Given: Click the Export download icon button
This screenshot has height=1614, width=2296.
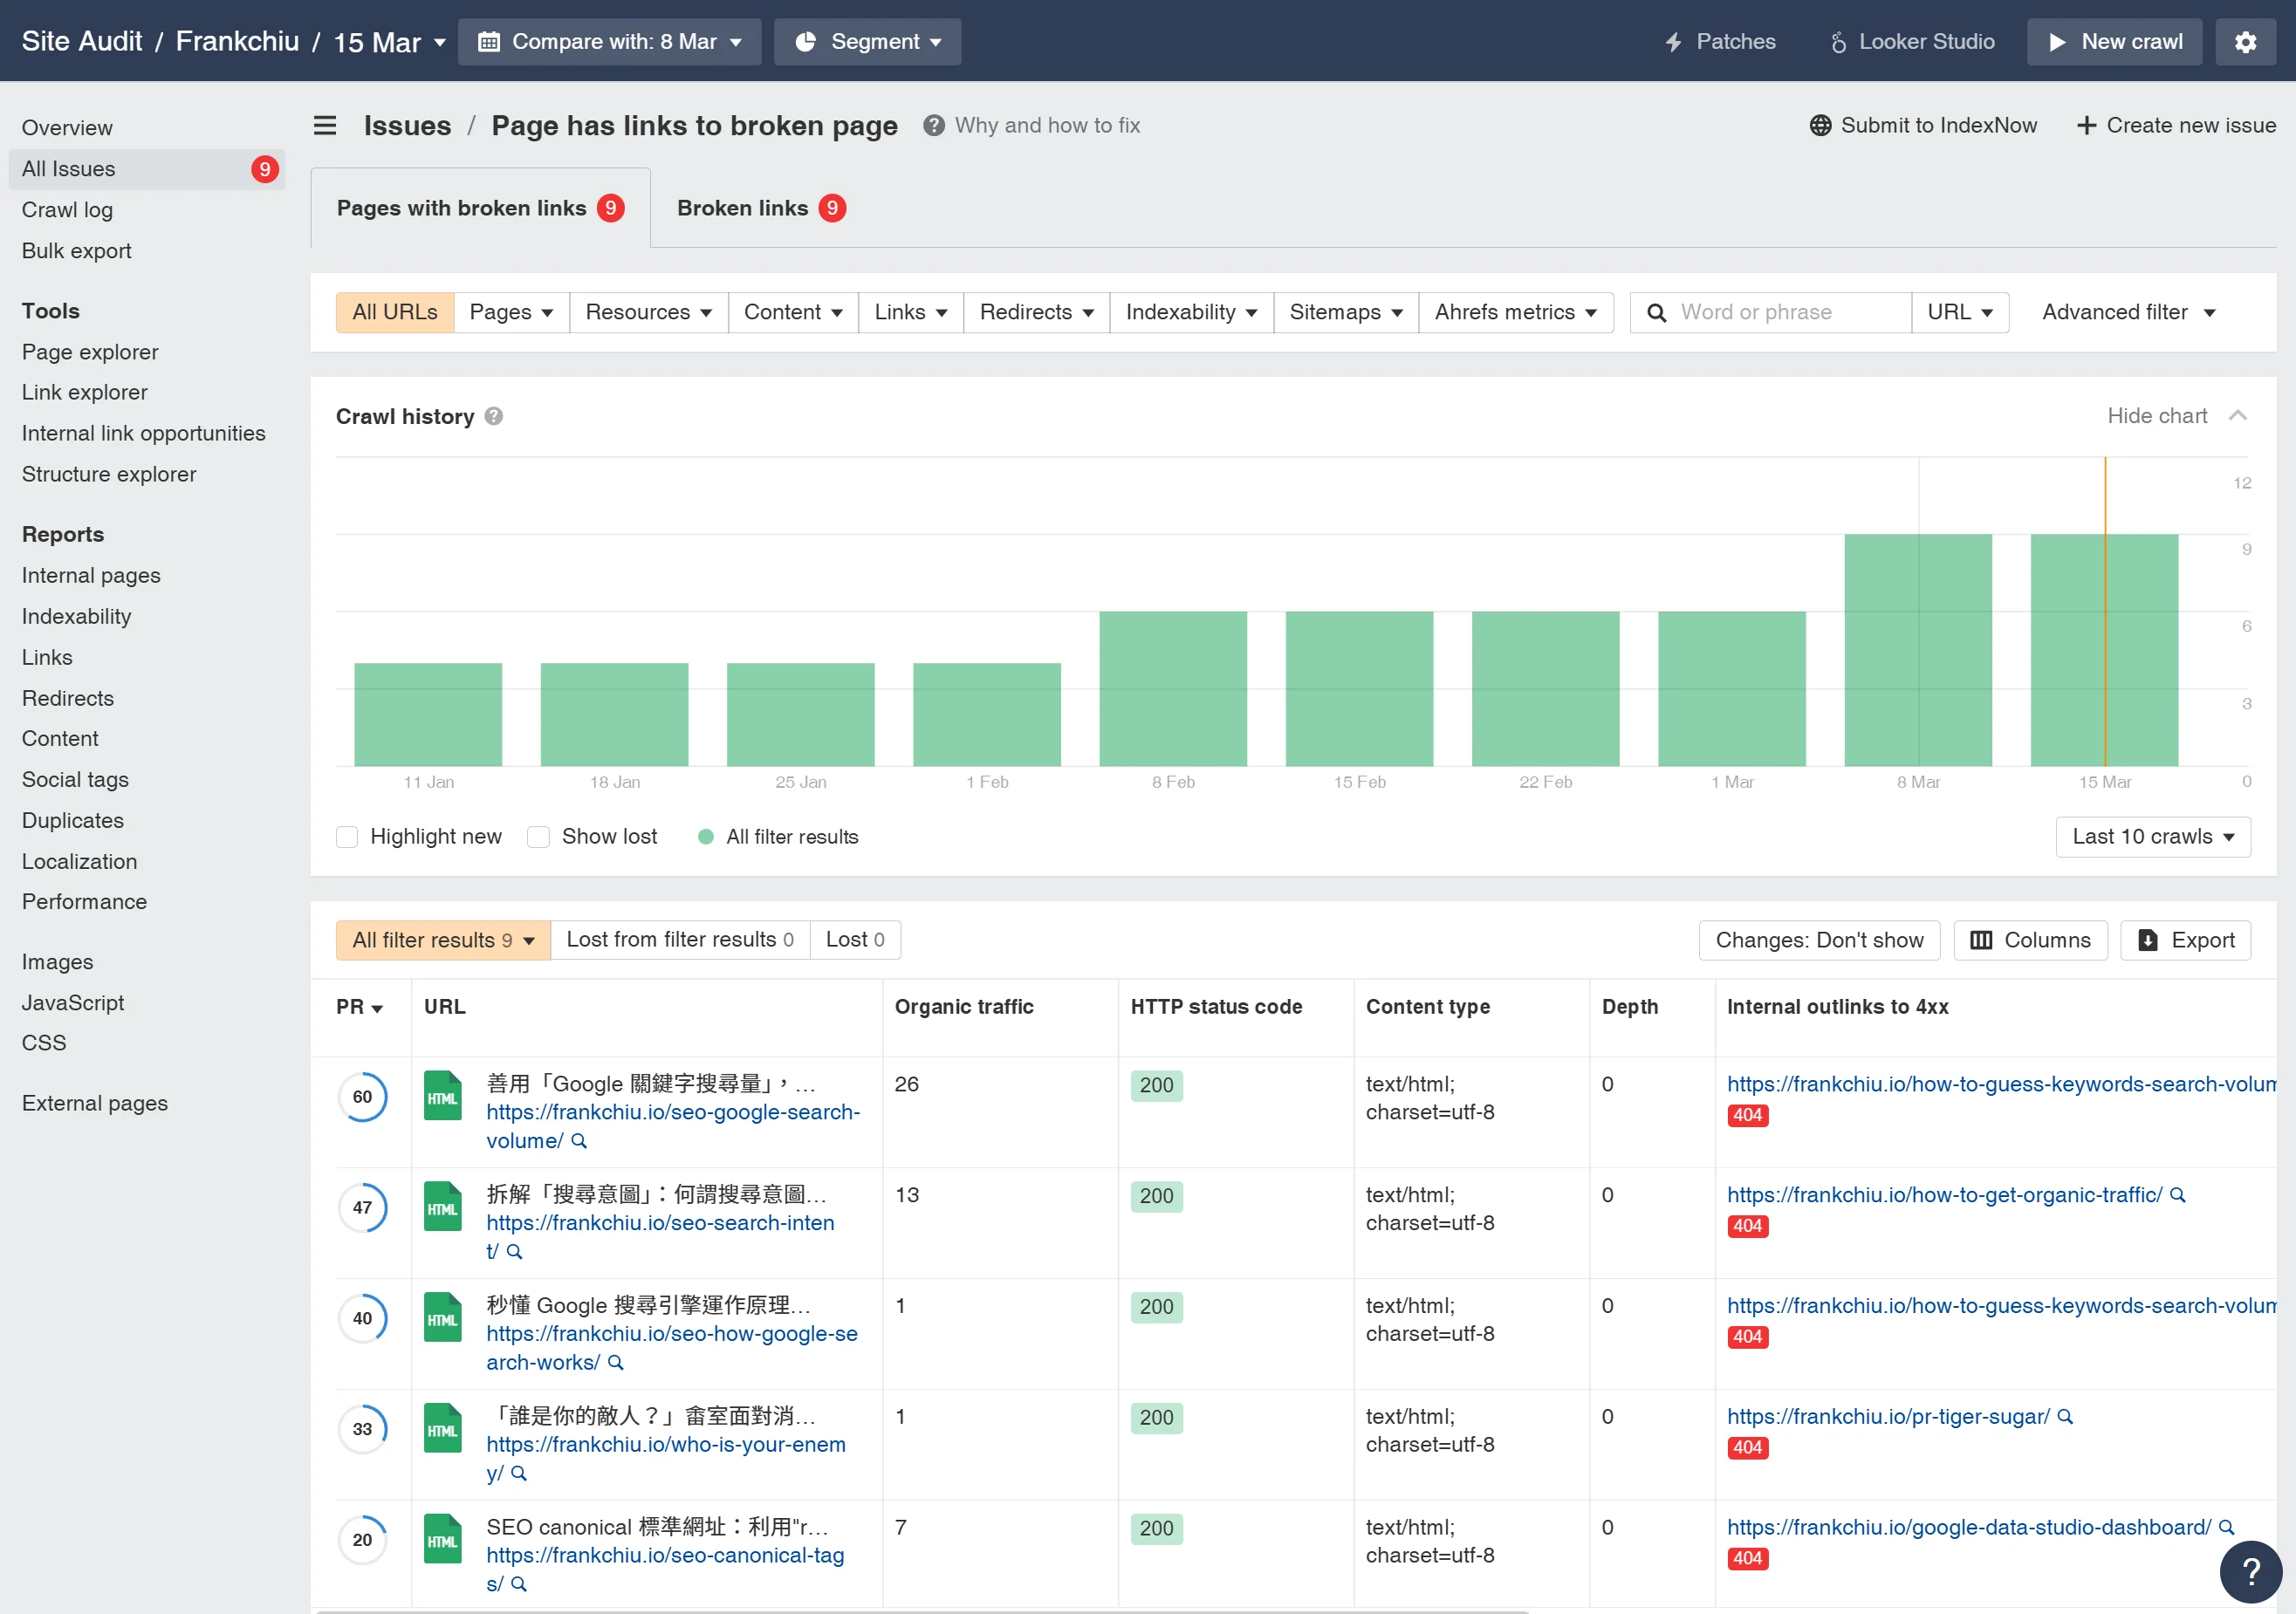Looking at the screenshot, I should pos(2185,940).
